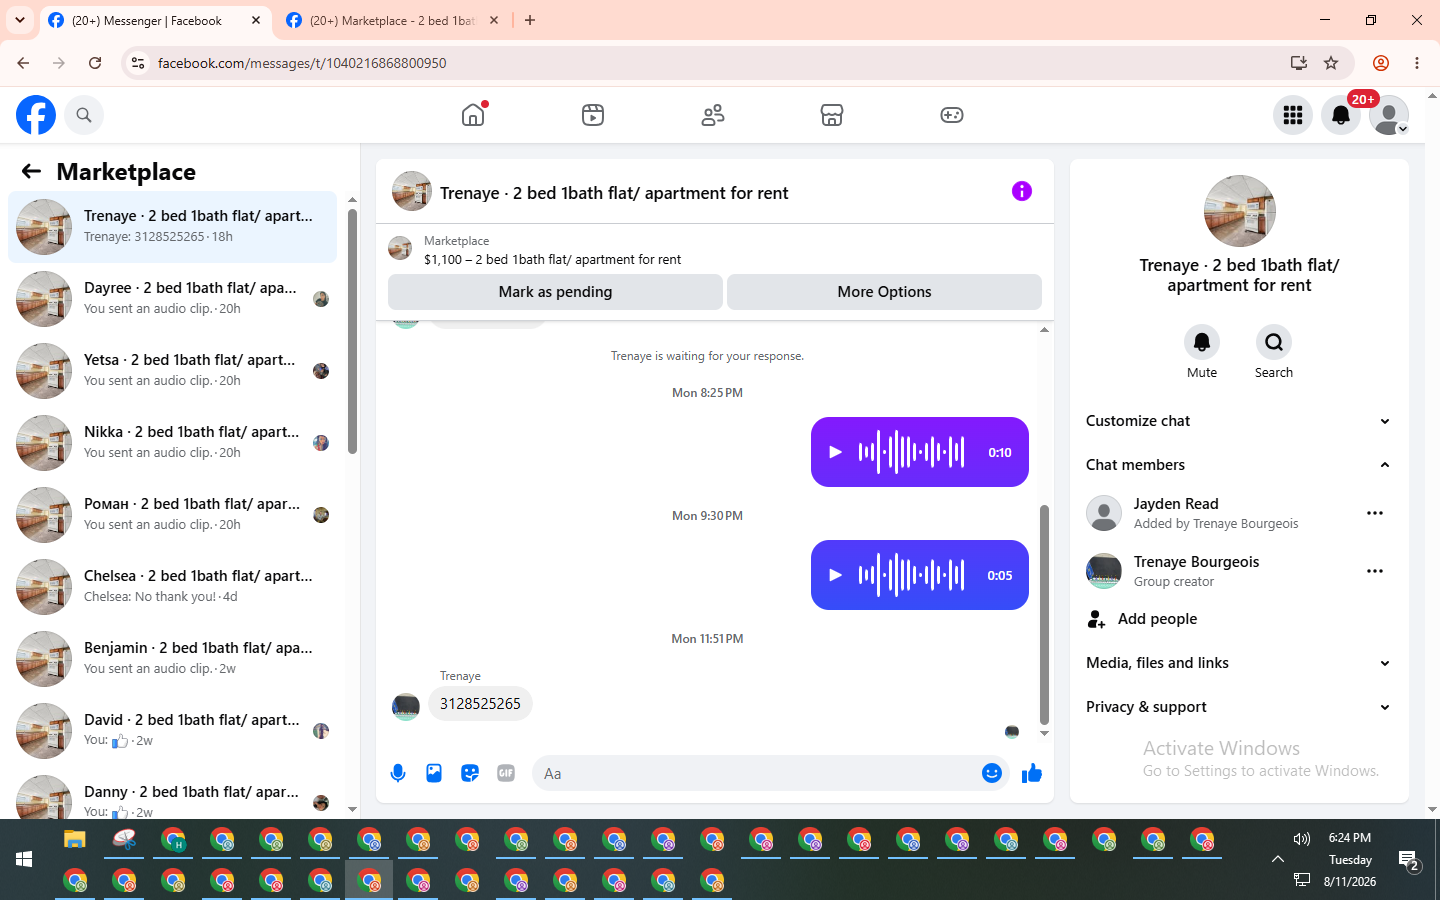Attach a photo or file
Image resolution: width=1440 pixels, height=900 pixels.
434,773
